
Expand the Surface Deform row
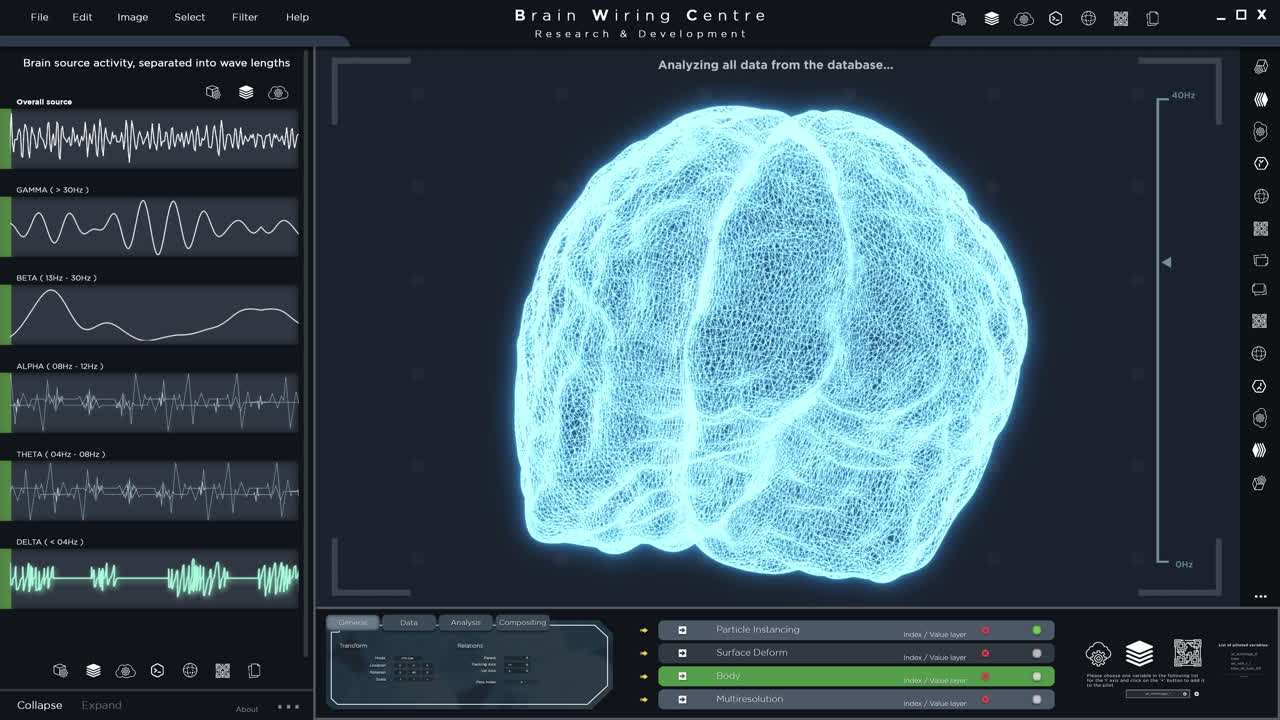684,652
